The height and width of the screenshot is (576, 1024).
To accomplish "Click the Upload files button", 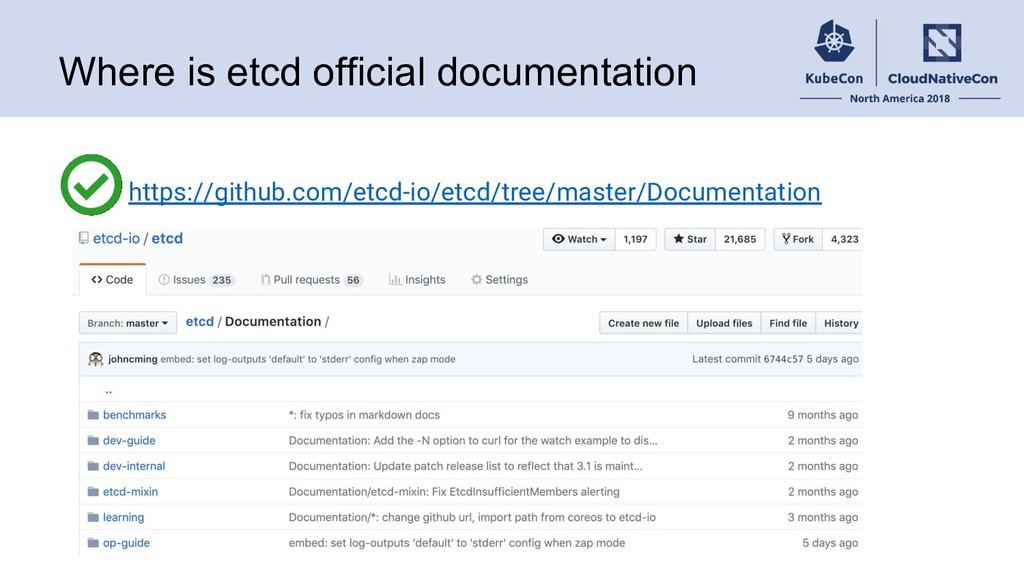I will [724, 323].
